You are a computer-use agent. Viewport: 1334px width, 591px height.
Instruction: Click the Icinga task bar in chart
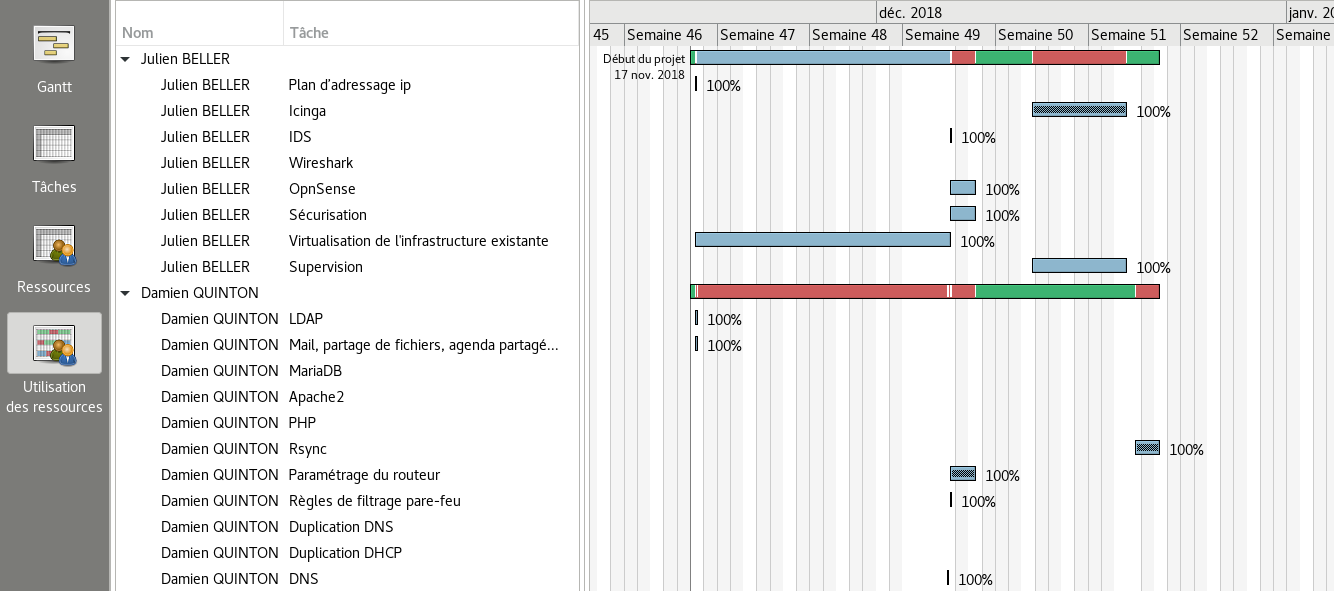click(1079, 110)
